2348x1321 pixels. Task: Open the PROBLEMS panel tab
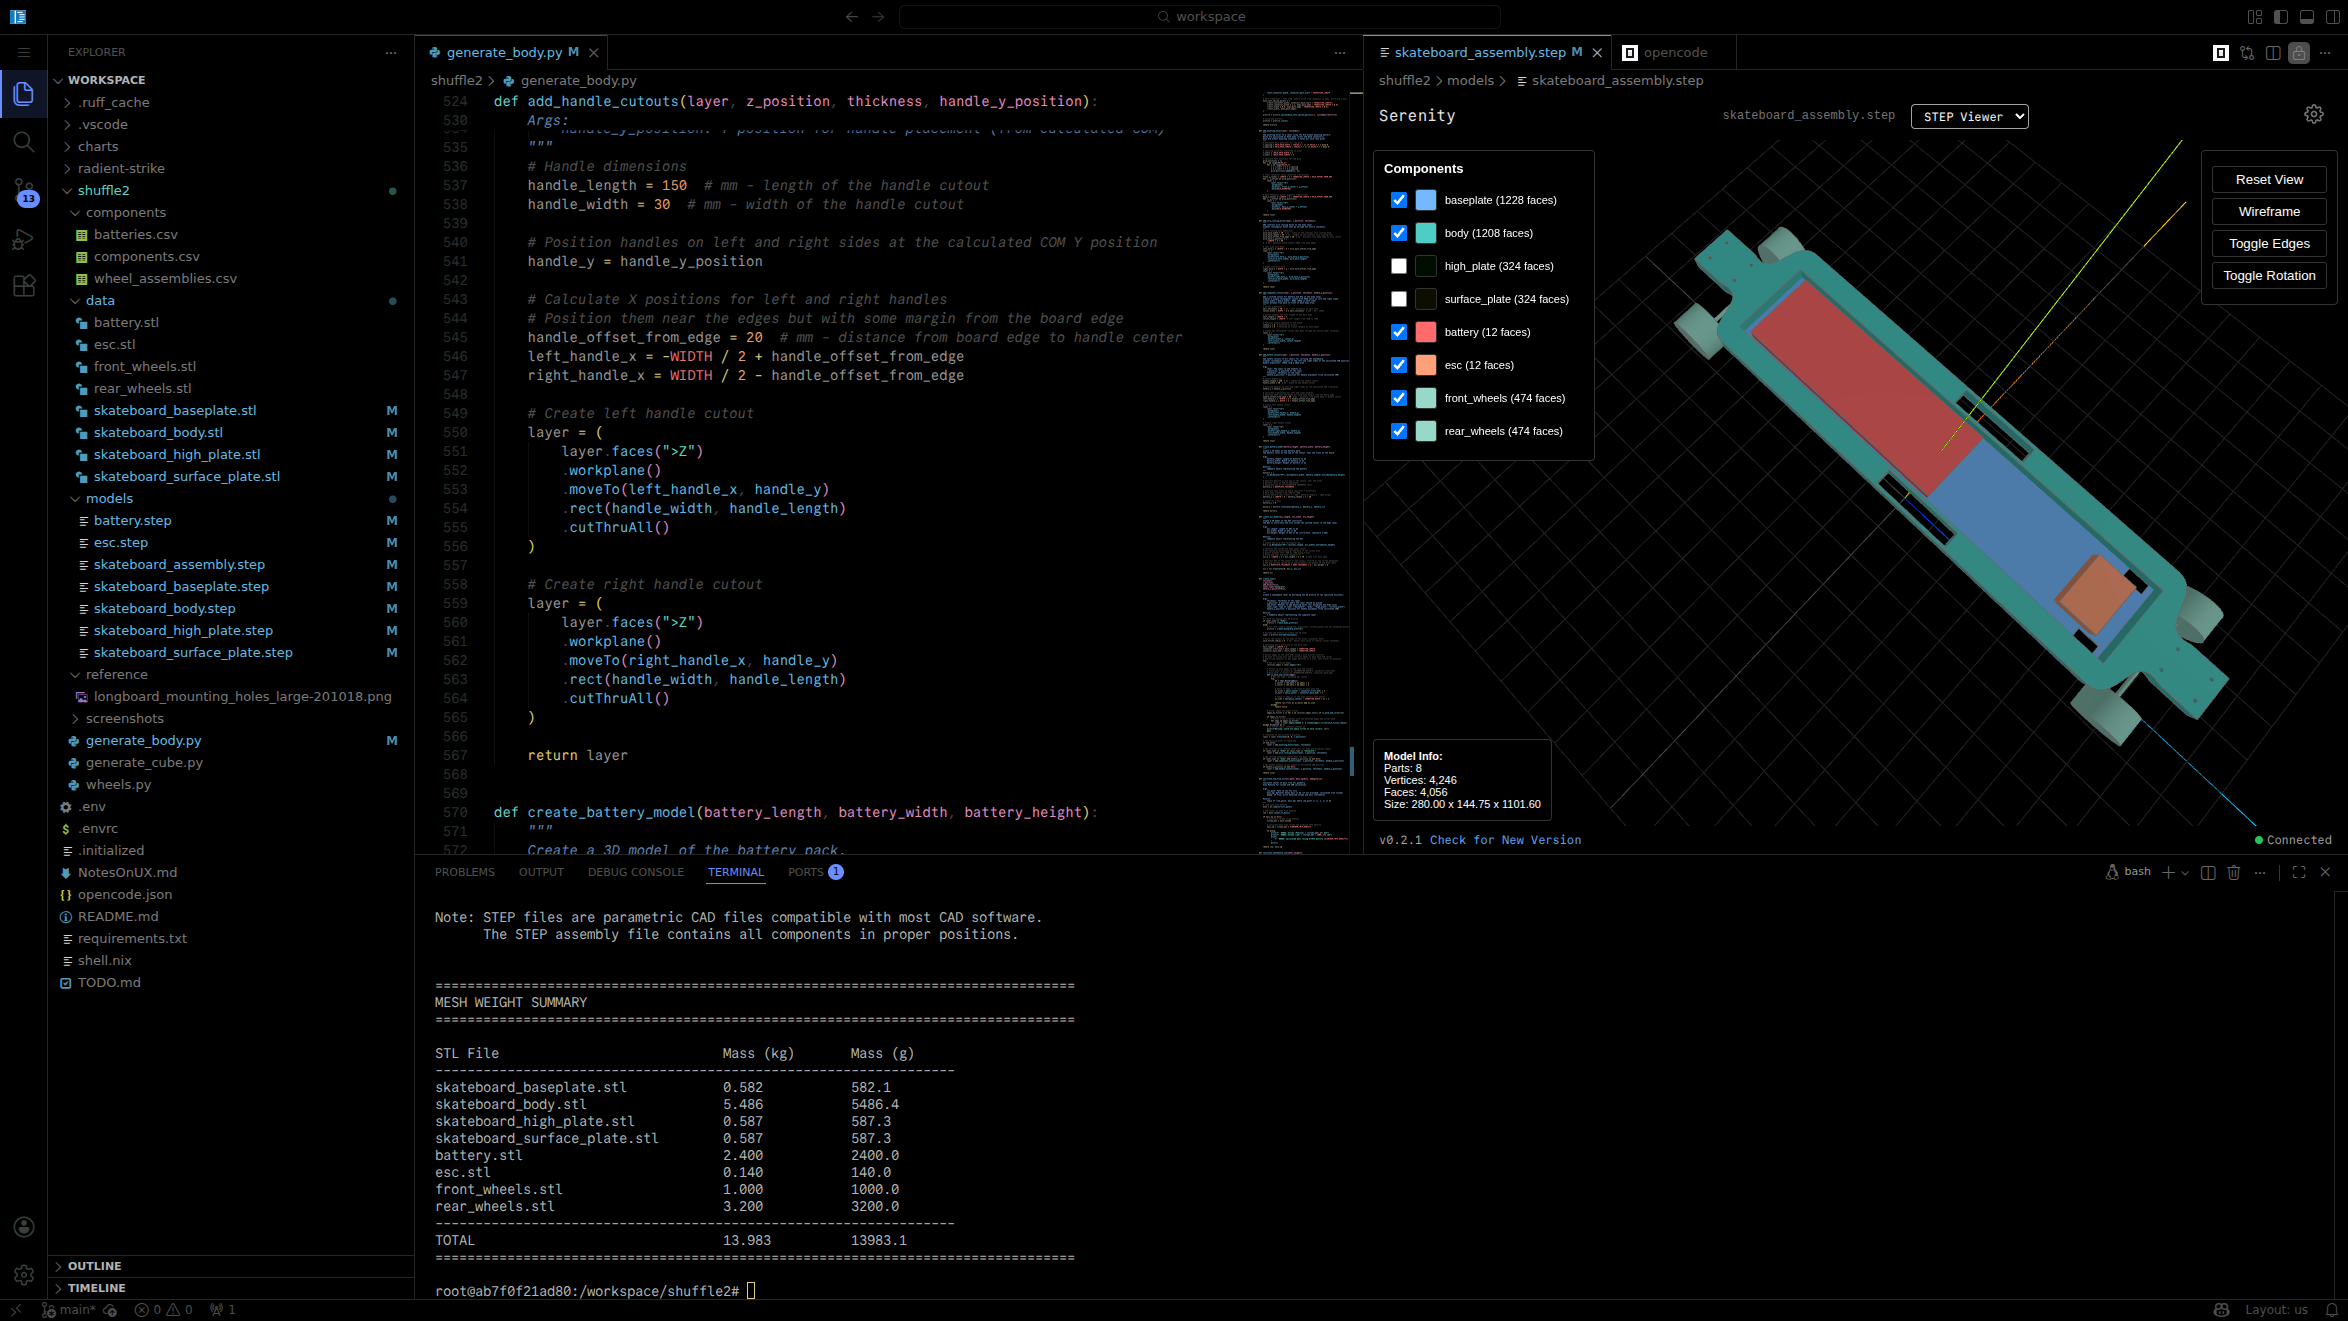coord(465,871)
